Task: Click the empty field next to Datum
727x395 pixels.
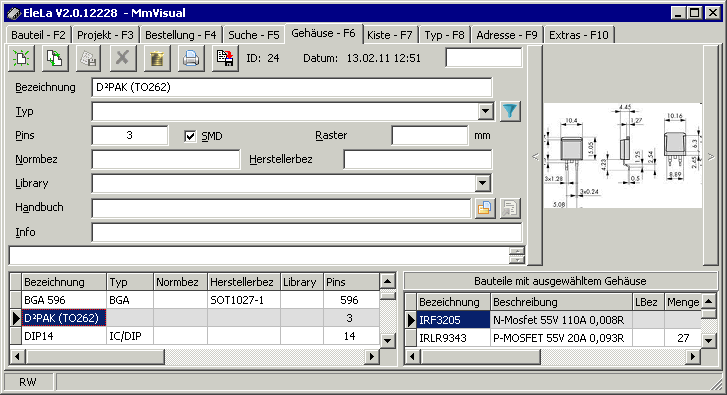Action: (484, 58)
